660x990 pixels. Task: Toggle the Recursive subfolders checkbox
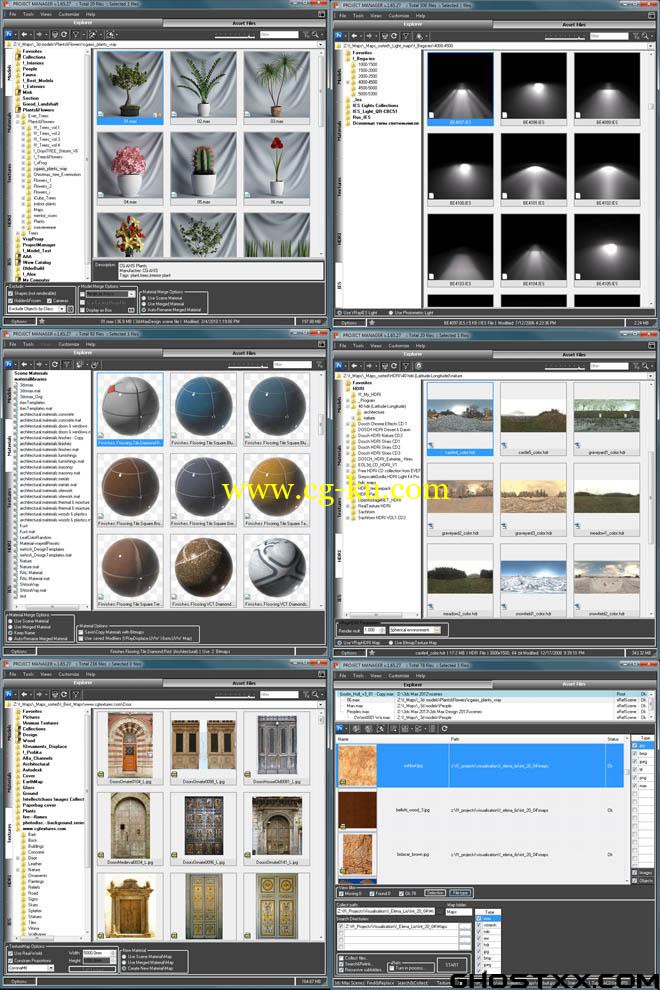(341, 970)
